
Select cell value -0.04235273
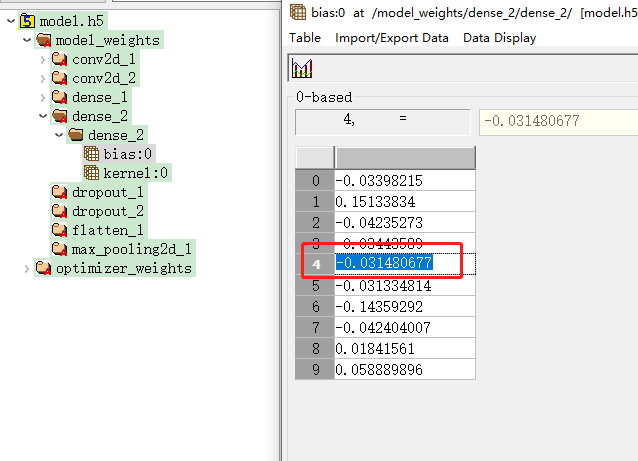coord(405,223)
